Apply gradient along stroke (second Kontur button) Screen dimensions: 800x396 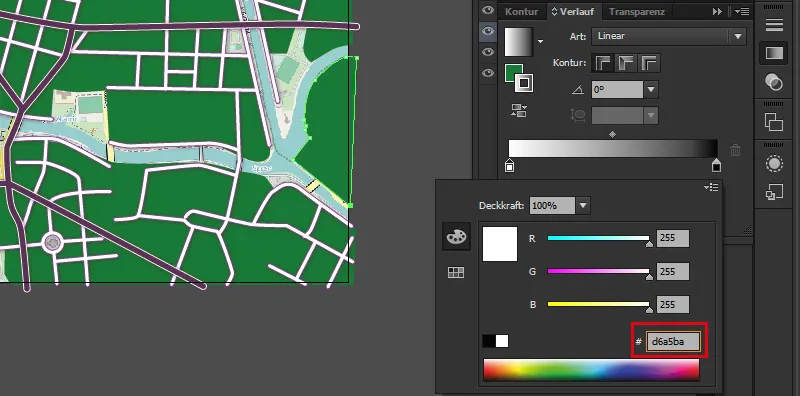[626, 63]
